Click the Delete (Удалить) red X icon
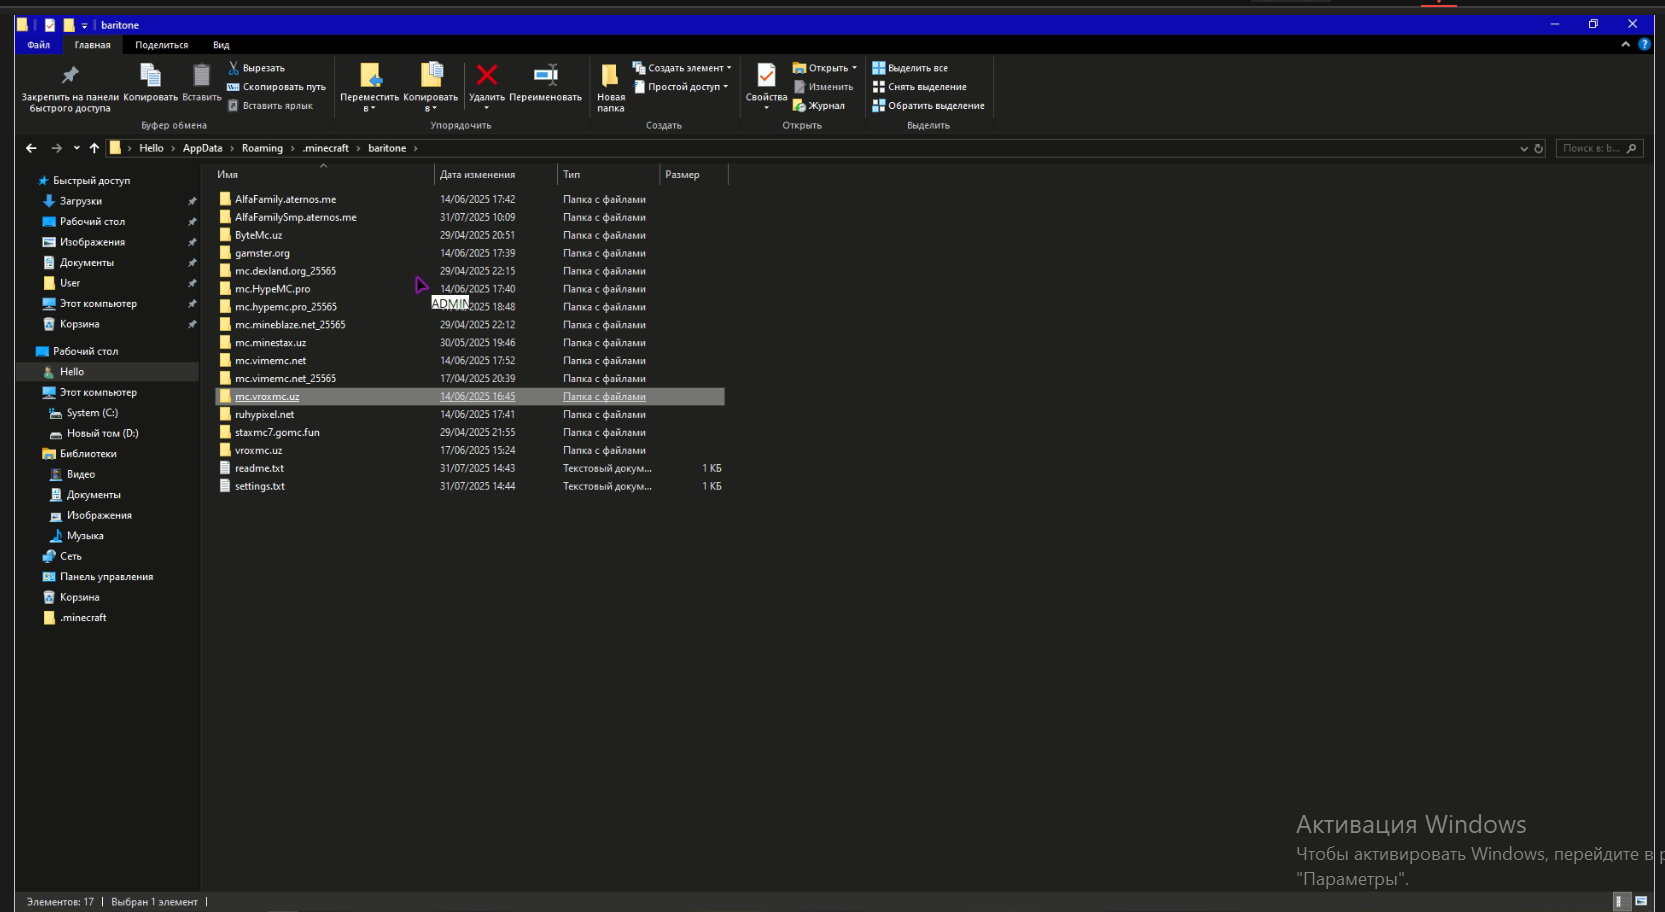1665x912 pixels. [487, 76]
